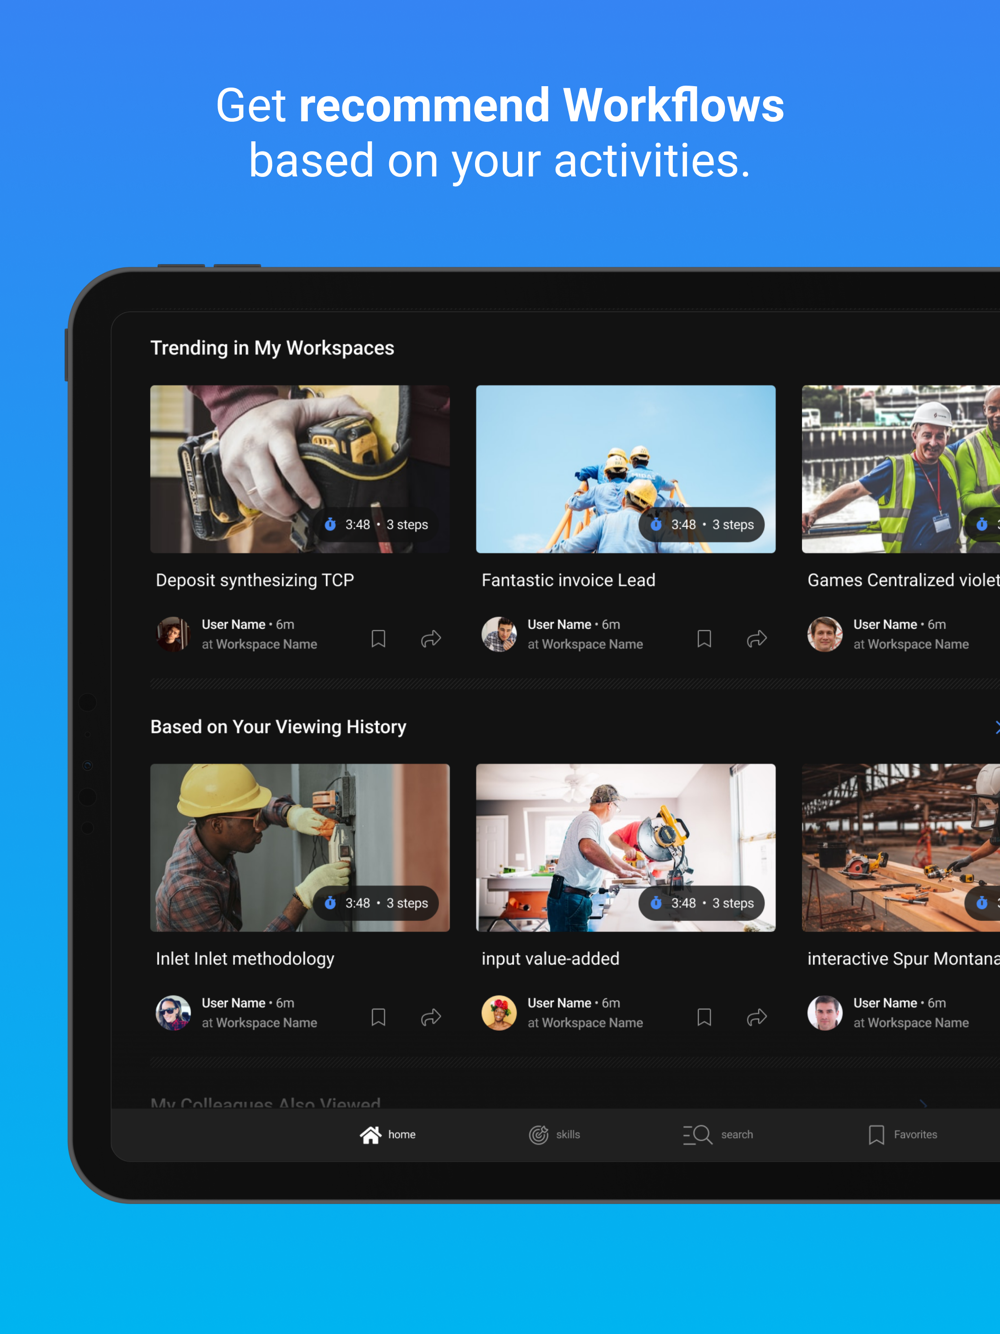
Task: Bookmark the Inlet Inlet methodology workflow
Action: [378, 1017]
